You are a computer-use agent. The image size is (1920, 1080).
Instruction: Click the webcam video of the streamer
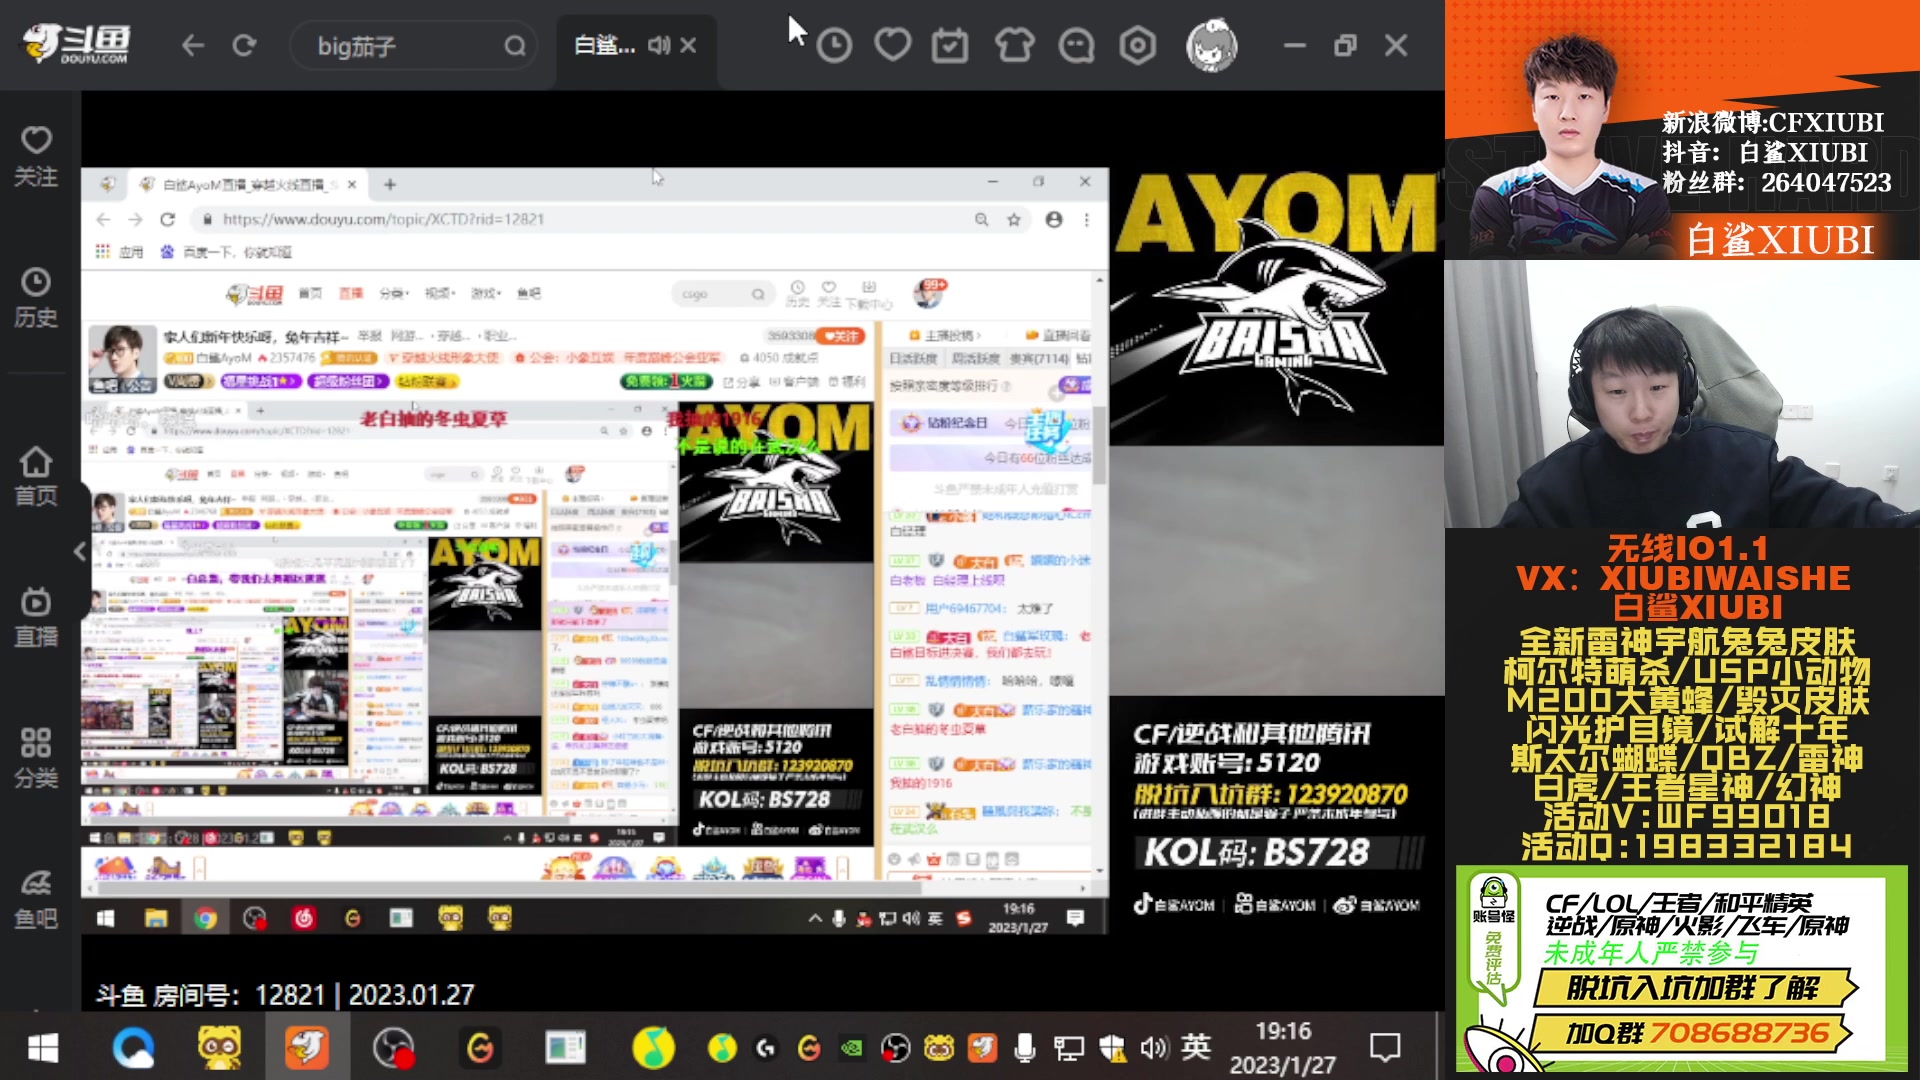coord(1682,394)
